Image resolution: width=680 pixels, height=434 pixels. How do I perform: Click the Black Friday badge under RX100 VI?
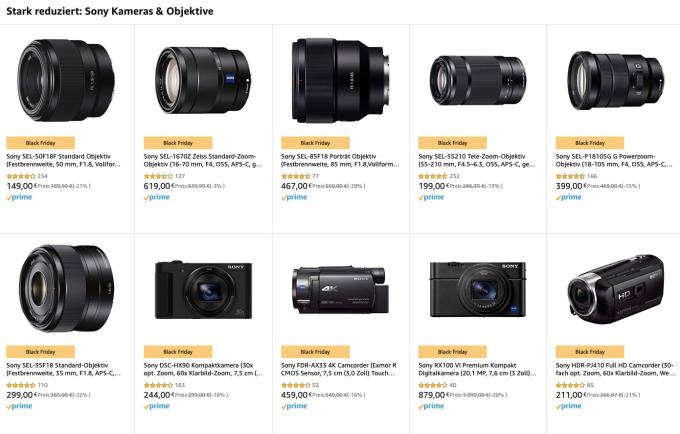(x=452, y=352)
